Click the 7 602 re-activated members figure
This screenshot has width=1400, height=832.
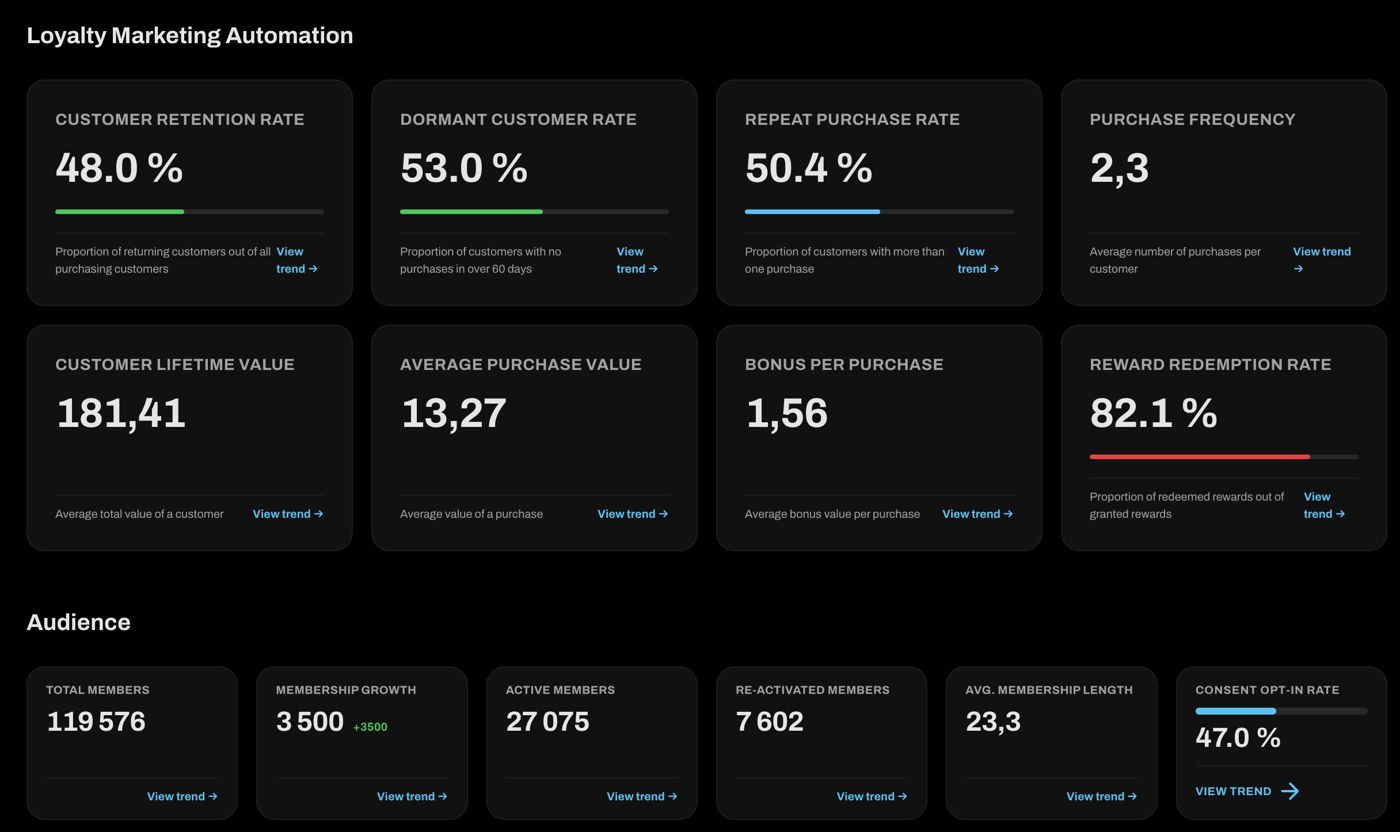770,722
